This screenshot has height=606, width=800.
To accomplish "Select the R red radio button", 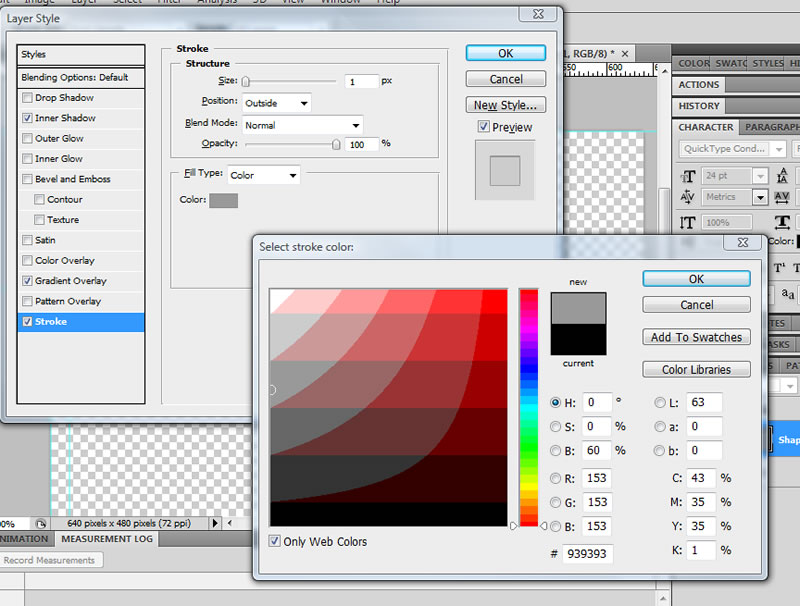I will pos(556,478).
